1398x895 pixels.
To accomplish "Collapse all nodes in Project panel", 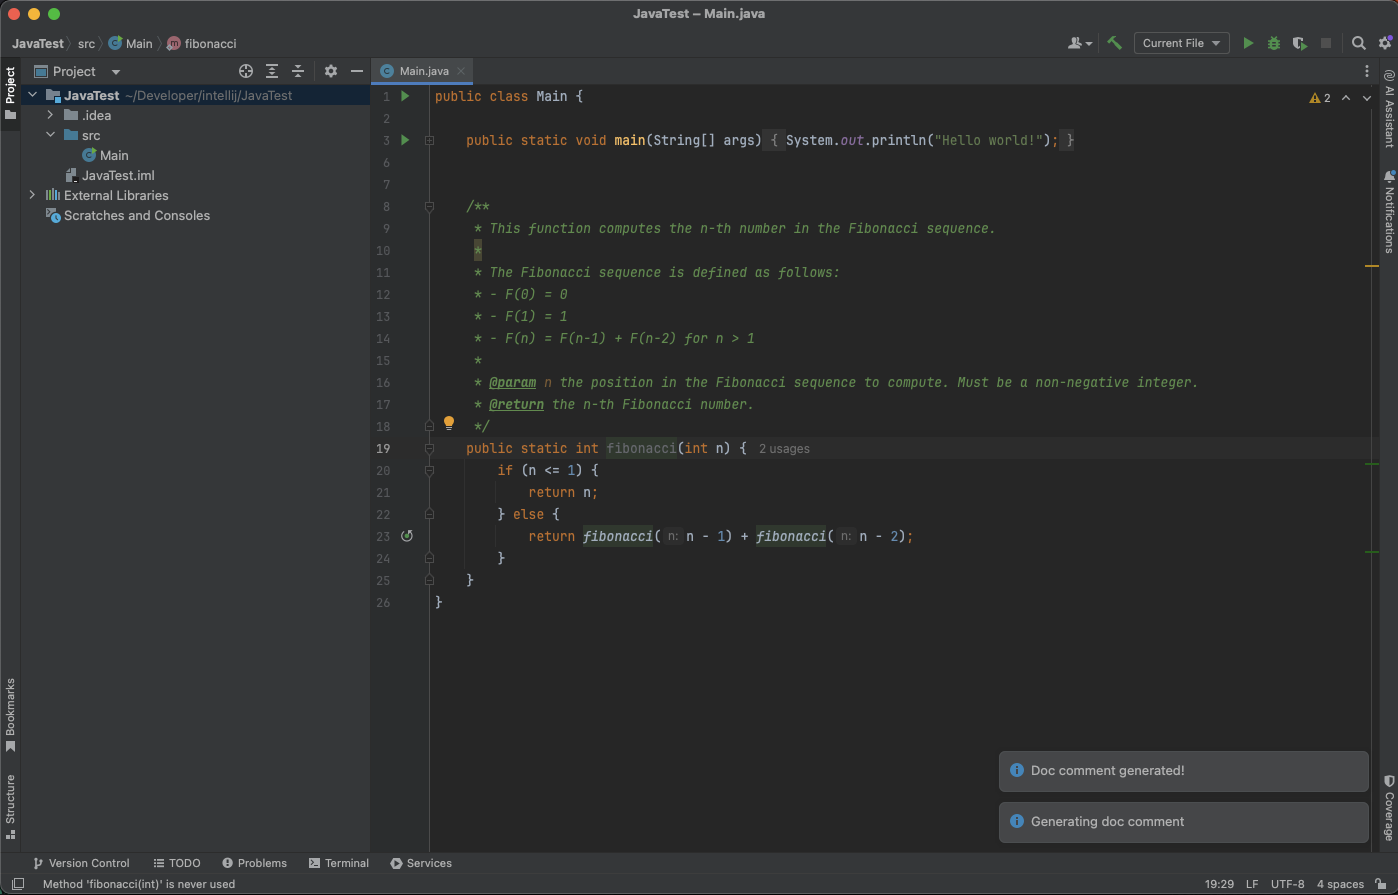I will [298, 71].
